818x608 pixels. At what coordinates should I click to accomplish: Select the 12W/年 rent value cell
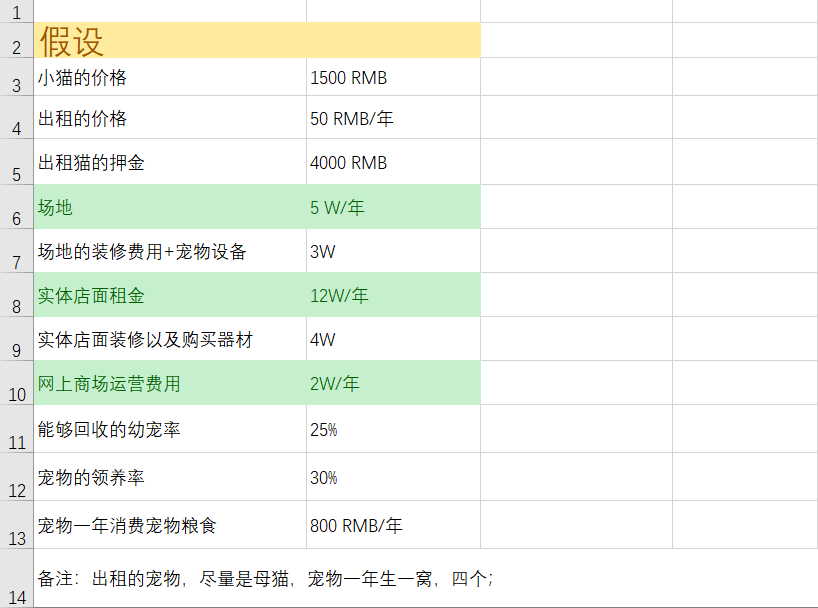pos(339,296)
